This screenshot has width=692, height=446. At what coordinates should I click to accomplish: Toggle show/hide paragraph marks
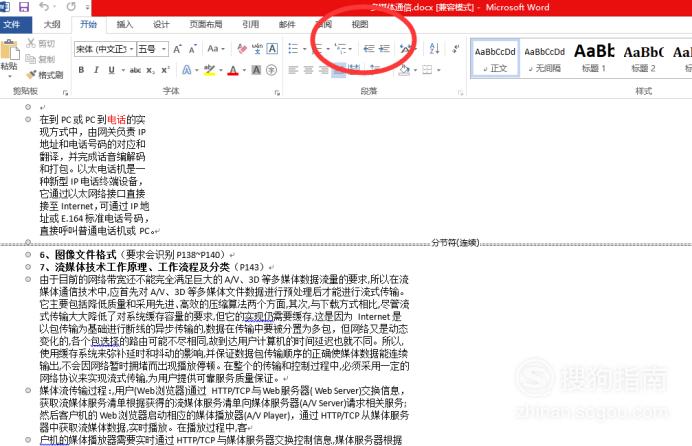coord(455,49)
